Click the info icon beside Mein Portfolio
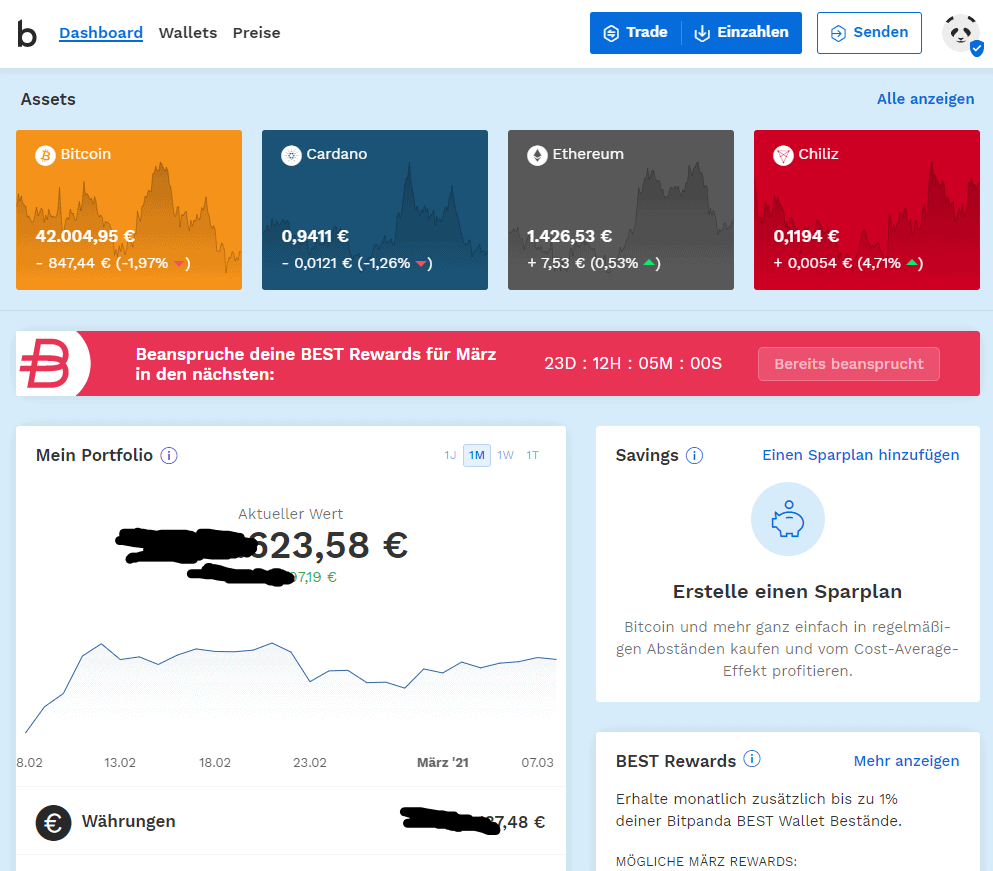993x871 pixels. (x=169, y=455)
